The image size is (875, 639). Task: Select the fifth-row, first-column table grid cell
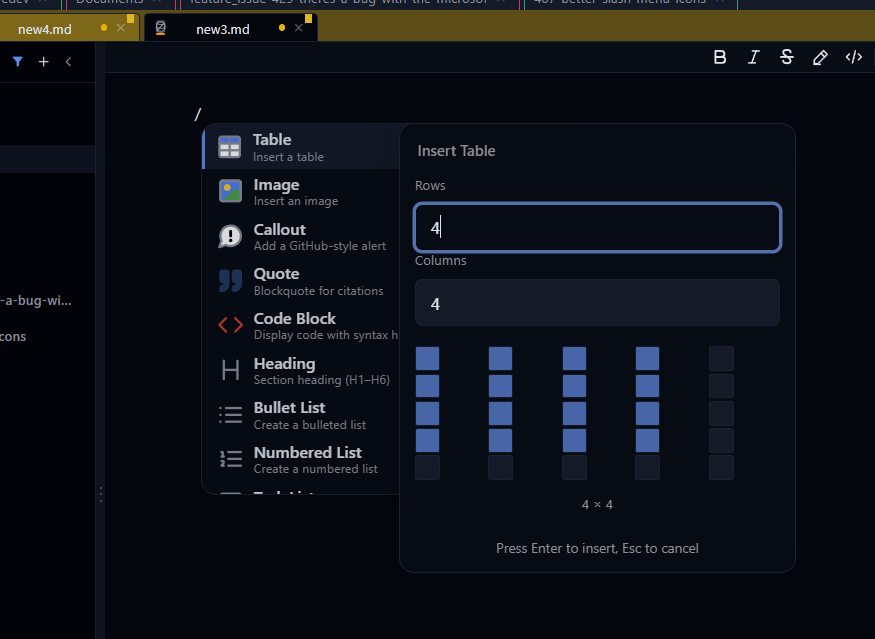[x=427, y=468]
